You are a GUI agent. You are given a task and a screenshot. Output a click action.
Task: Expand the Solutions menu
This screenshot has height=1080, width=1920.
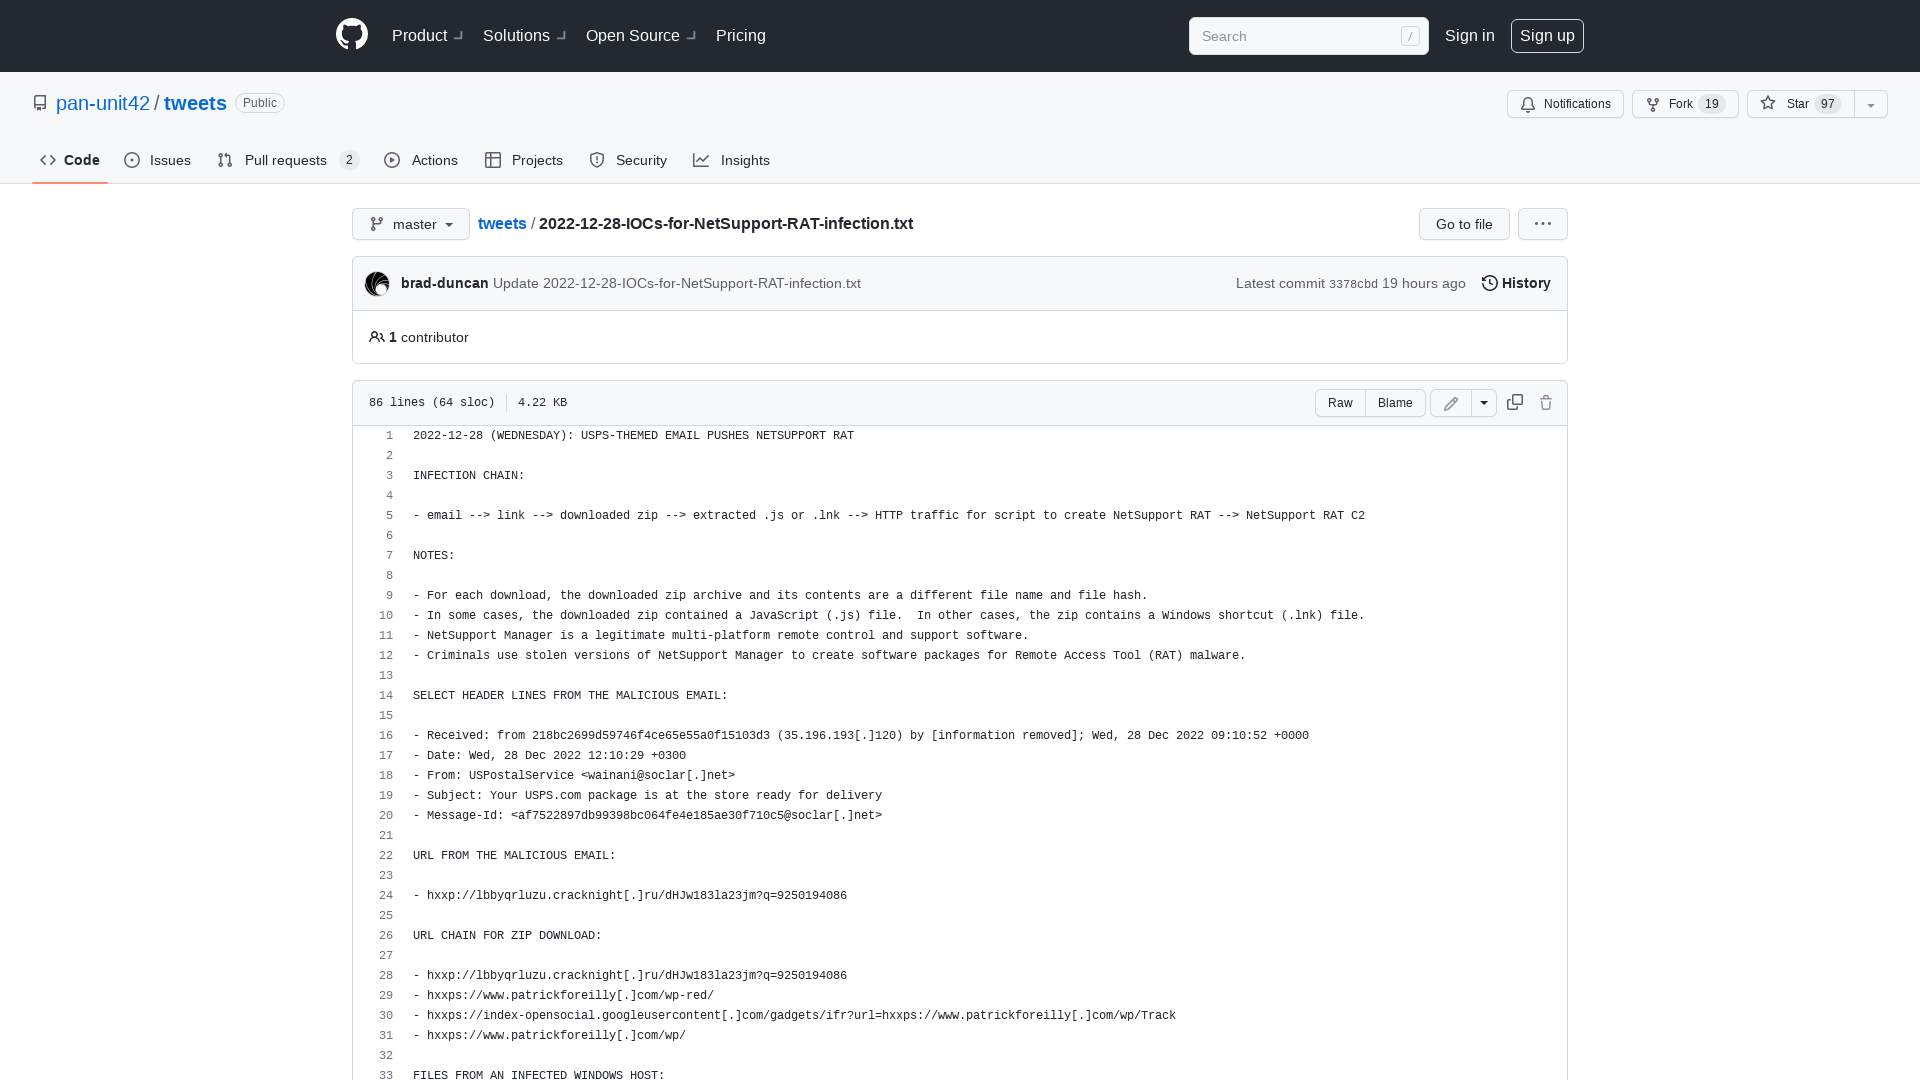524,35
